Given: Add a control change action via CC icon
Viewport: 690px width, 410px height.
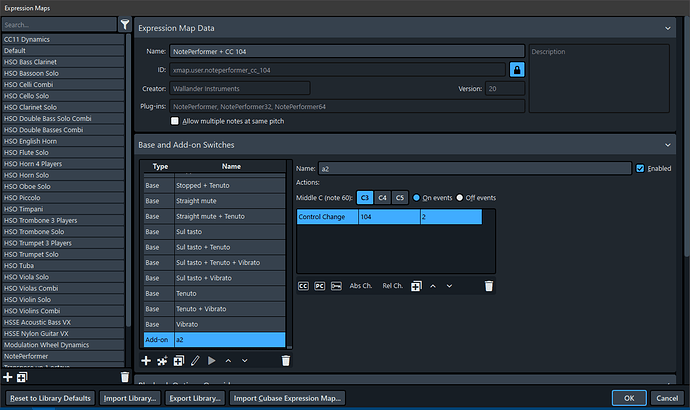Looking at the screenshot, I should tap(303, 286).
